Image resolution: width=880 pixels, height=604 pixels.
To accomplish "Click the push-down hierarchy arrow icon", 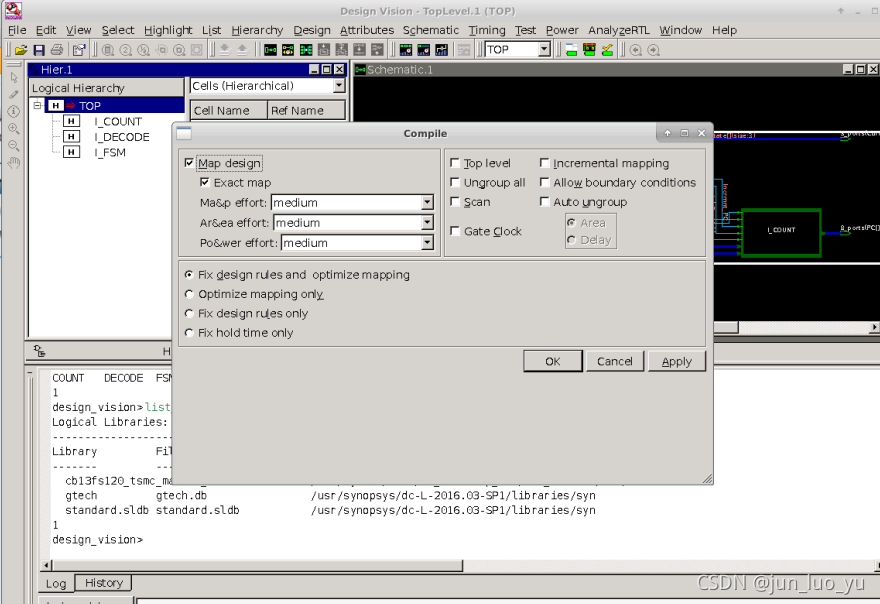I will point(224,50).
